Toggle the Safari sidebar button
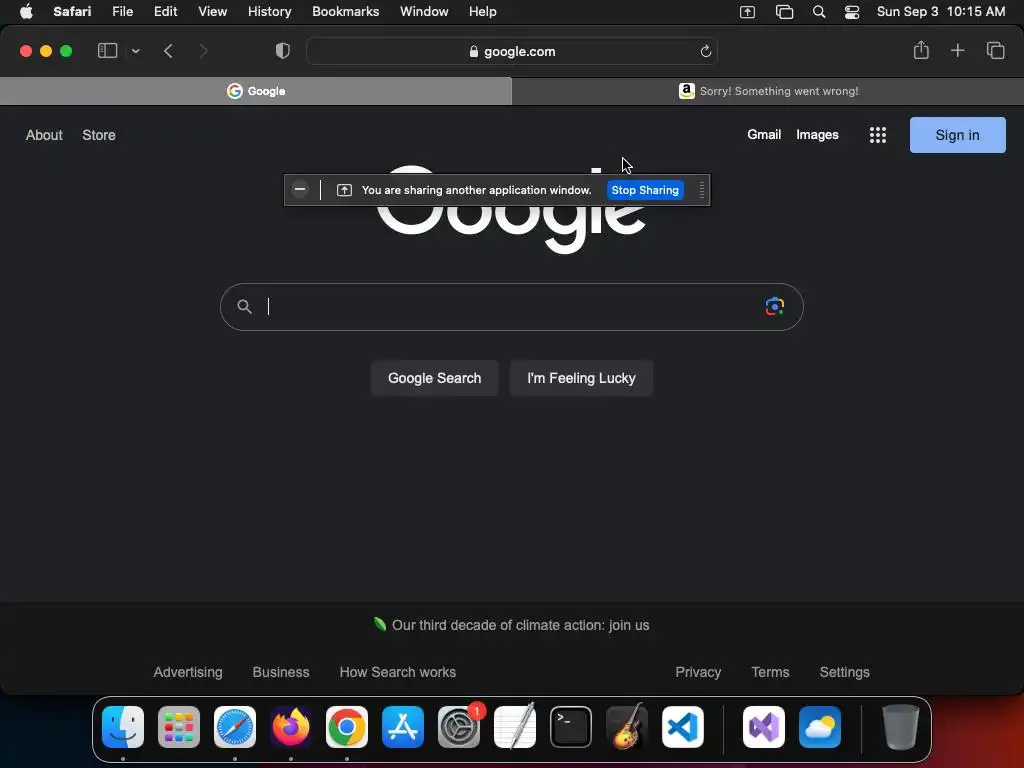The height and width of the screenshot is (768, 1024). tap(107, 51)
